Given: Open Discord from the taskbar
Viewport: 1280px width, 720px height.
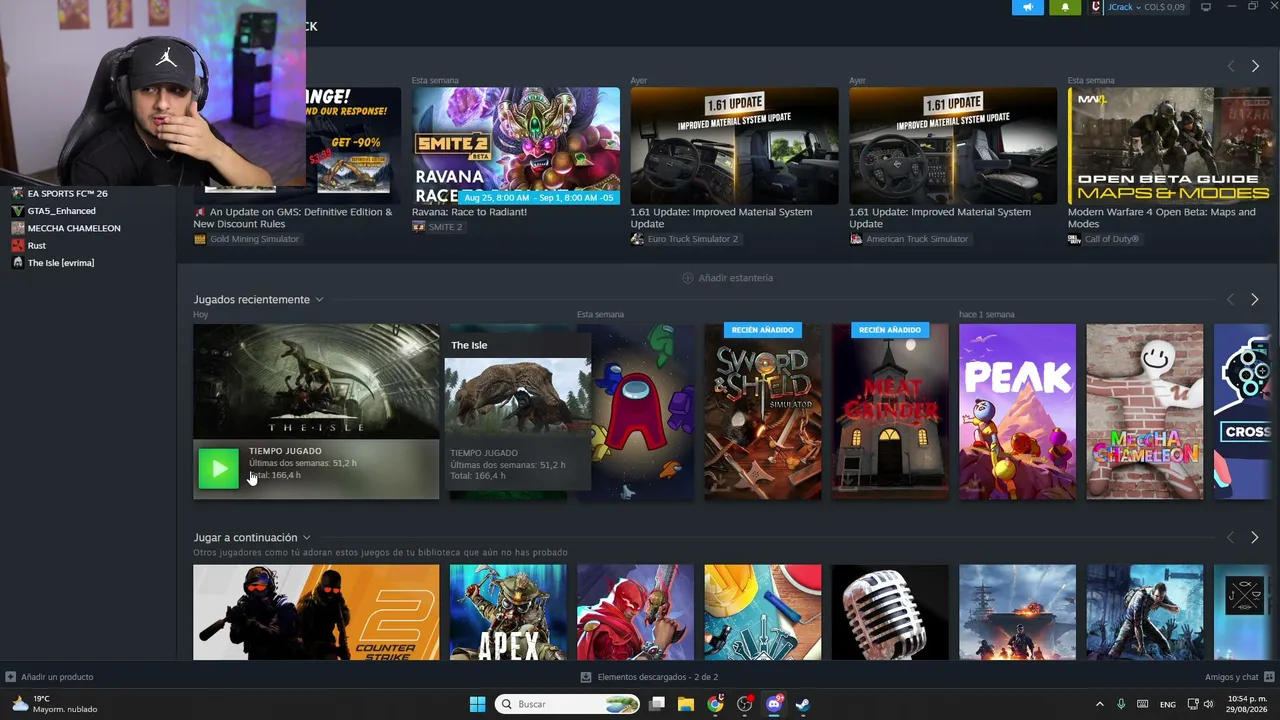Looking at the screenshot, I should point(773,704).
